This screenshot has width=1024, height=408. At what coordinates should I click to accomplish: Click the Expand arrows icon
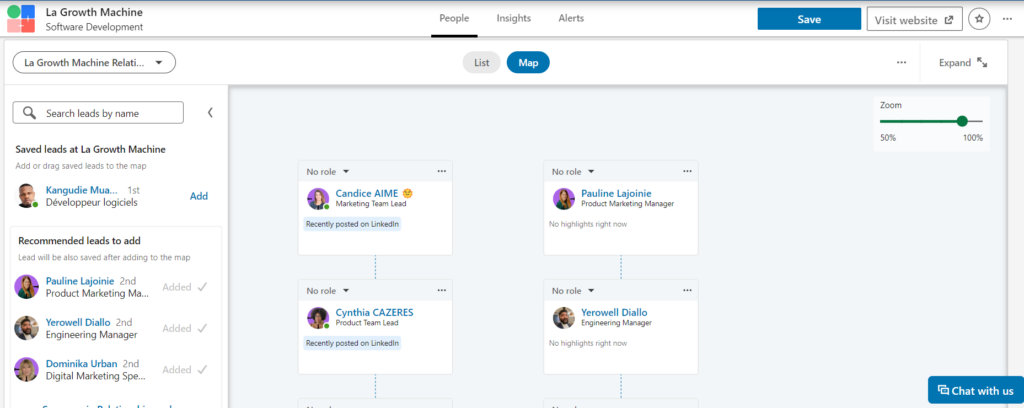(982, 63)
